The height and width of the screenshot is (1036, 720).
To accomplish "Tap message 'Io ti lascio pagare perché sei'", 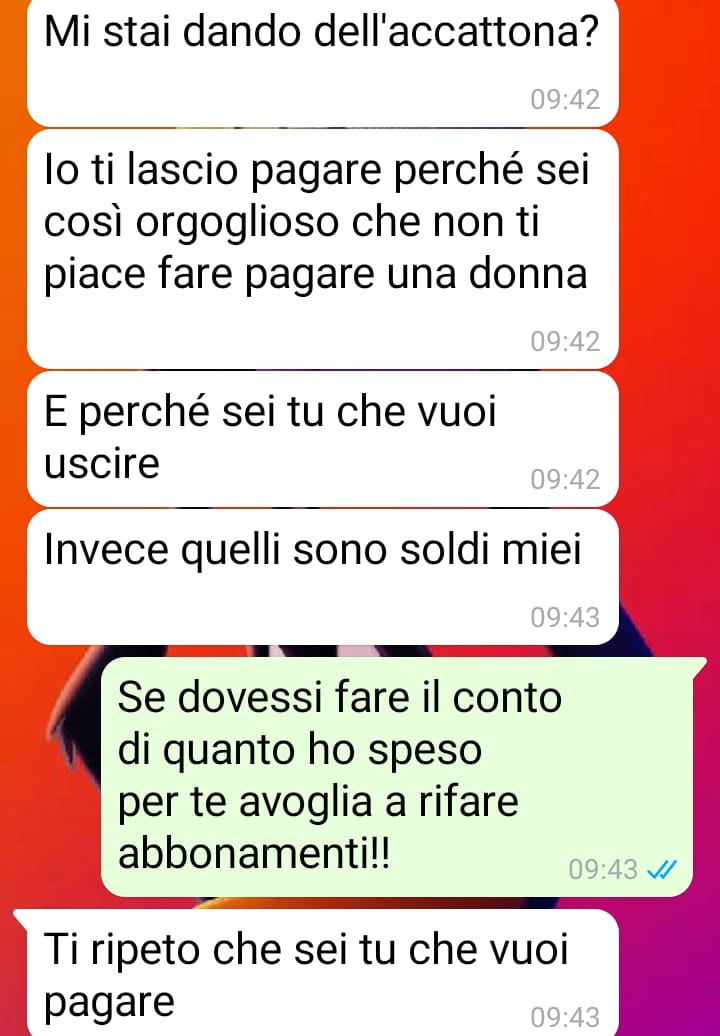I will click(322, 249).
